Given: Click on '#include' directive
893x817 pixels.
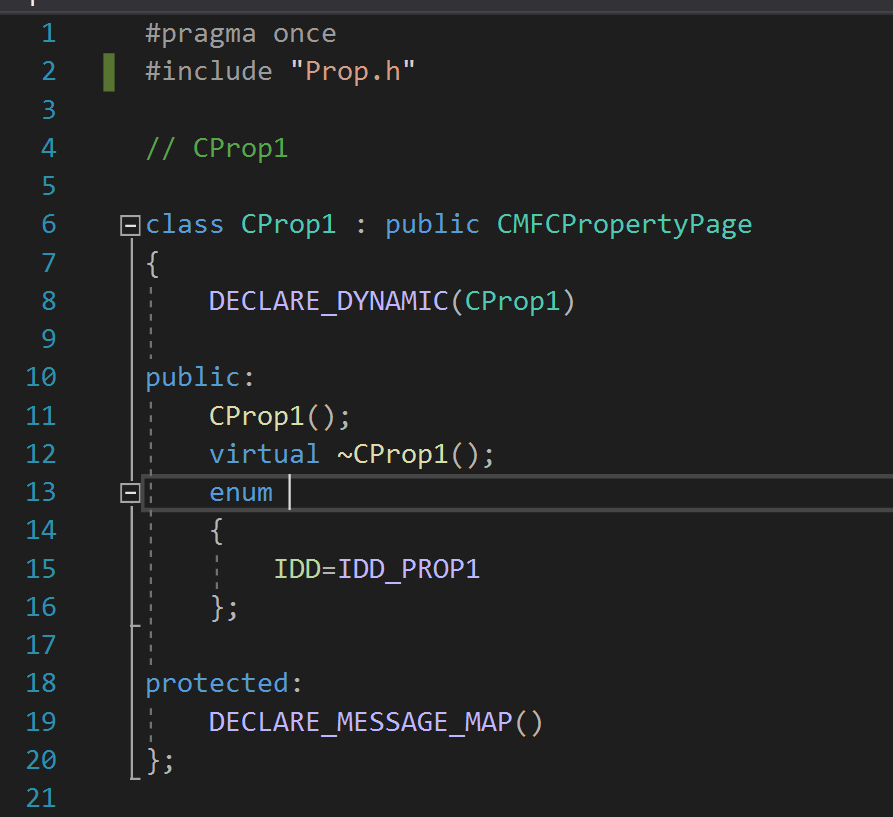Looking at the screenshot, I should [x=209, y=72].
